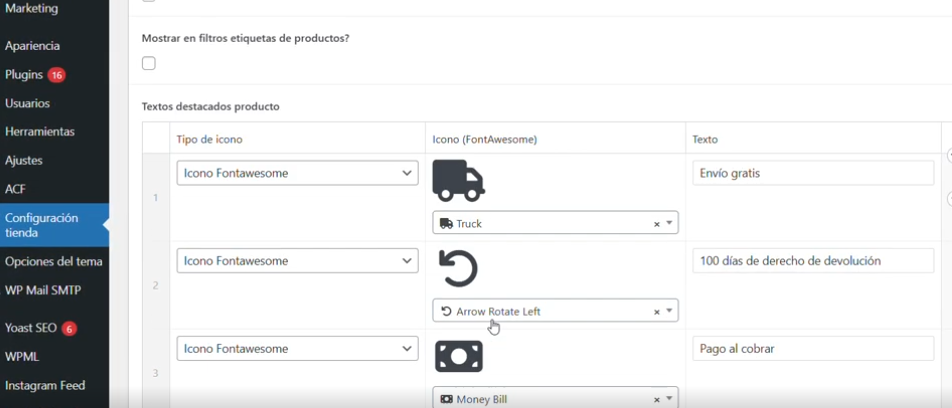Image resolution: width=952 pixels, height=408 pixels.
Task: Remove the Arrow Rotate Left selection with x
Action: point(657,312)
